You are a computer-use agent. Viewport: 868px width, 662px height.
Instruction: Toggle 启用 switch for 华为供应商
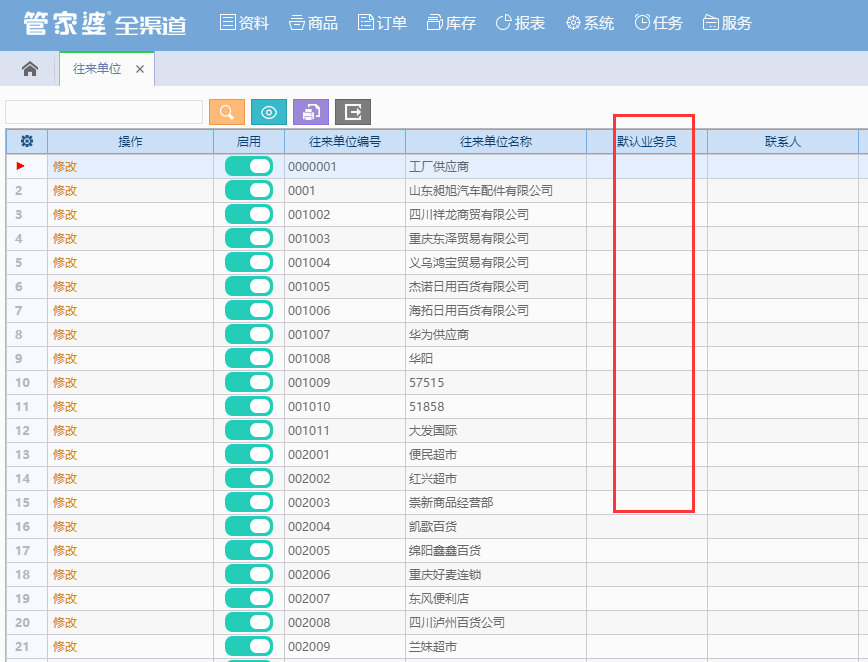coord(249,334)
